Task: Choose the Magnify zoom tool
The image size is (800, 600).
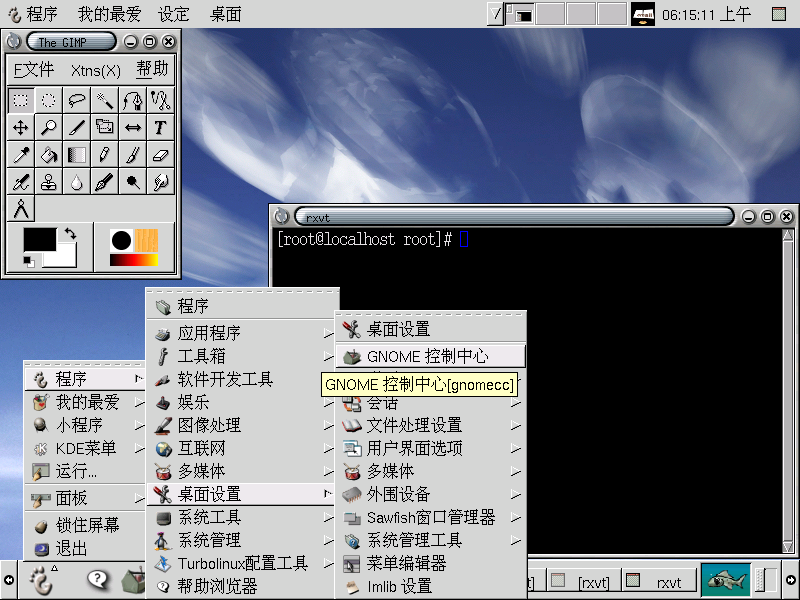Action: [x=48, y=128]
